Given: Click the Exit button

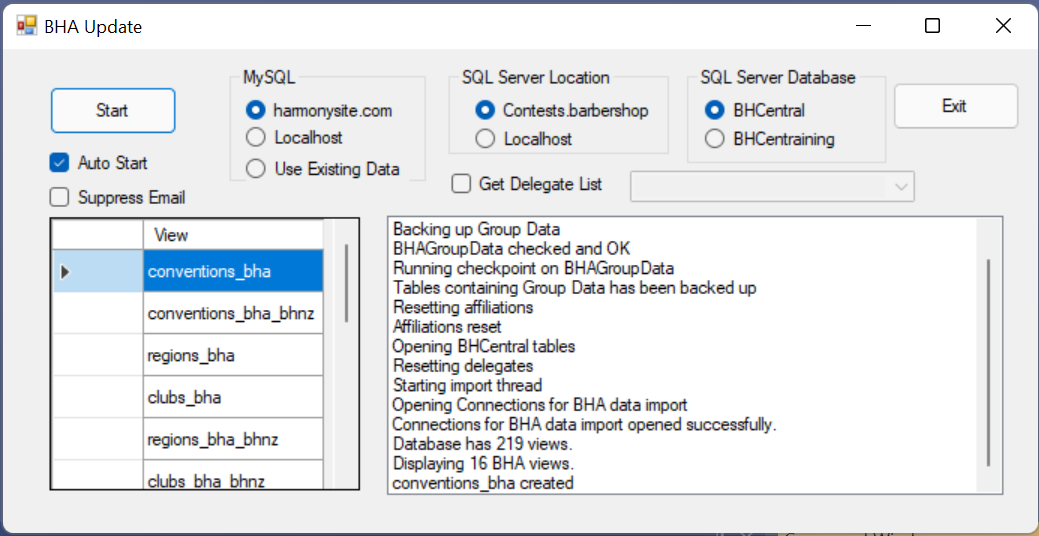Looking at the screenshot, I should tap(955, 106).
